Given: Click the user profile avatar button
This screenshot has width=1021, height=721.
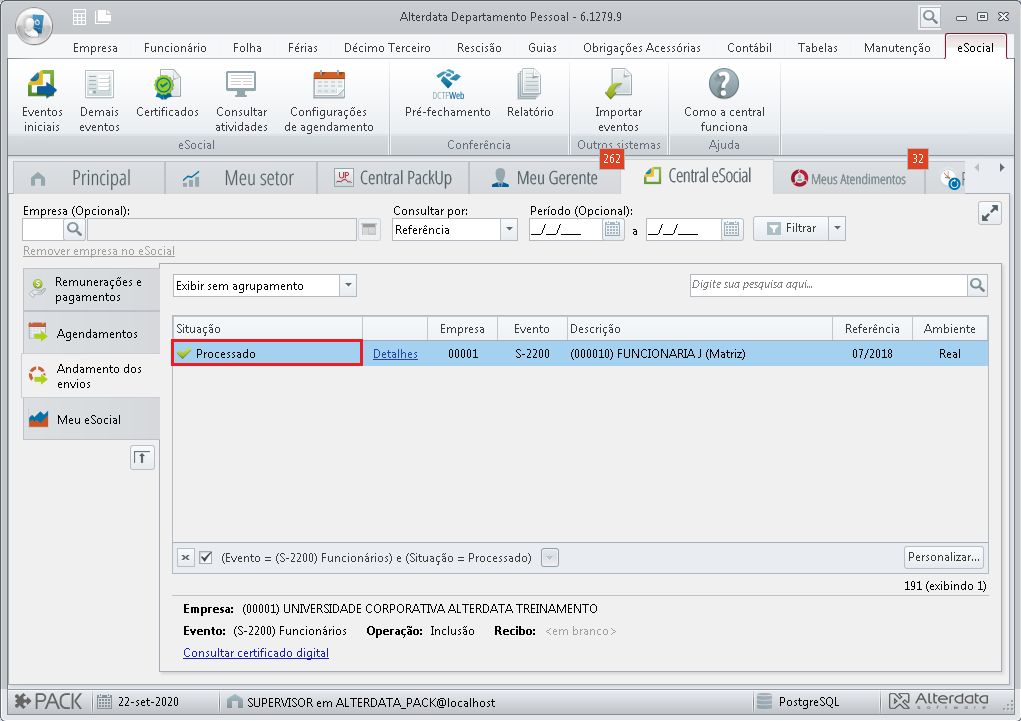Looking at the screenshot, I should [x=34, y=26].
